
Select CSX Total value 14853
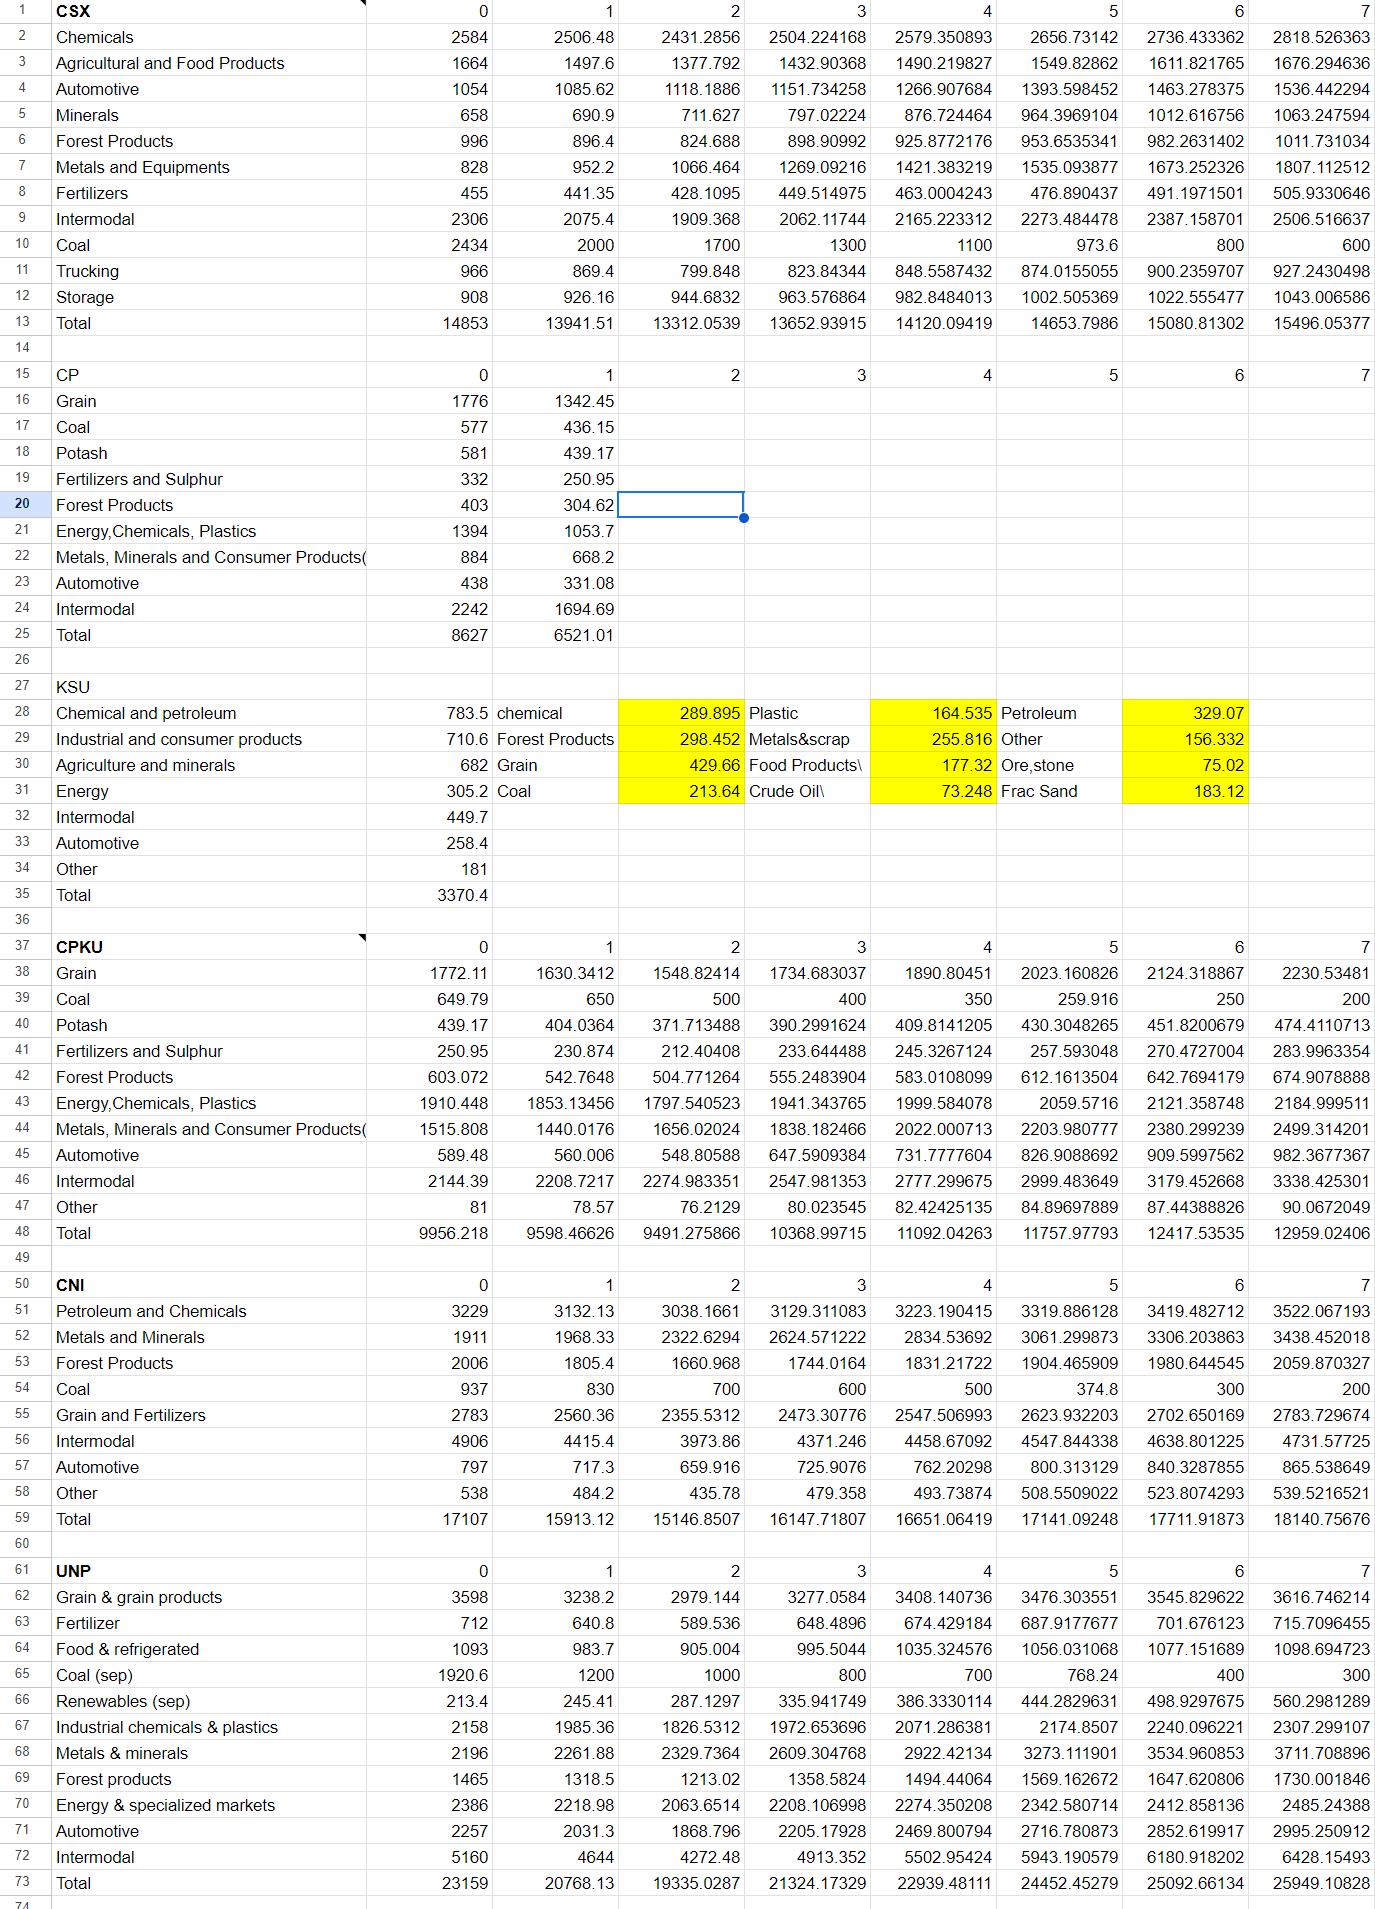coord(430,323)
